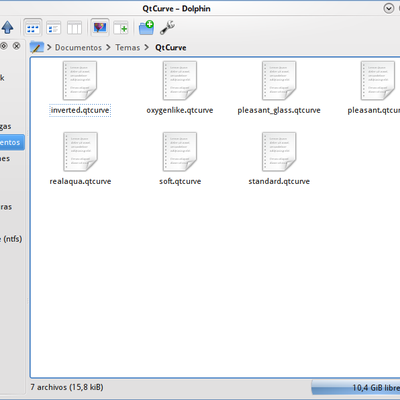Click the 7 archivos status bar text
Viewport: 400px width, 400px height.
click(67, 387)
